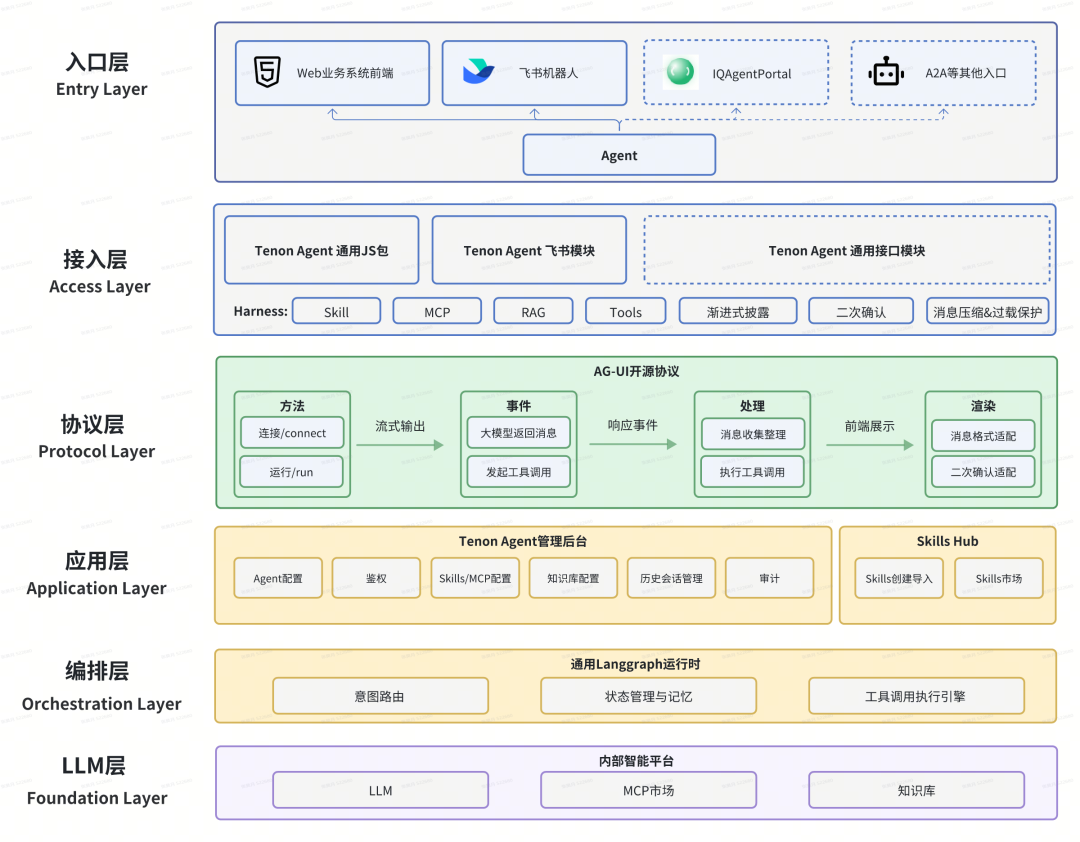Select the 二次确认适配 box
This screenshot has height=842, width=1080.
[983, 472]
